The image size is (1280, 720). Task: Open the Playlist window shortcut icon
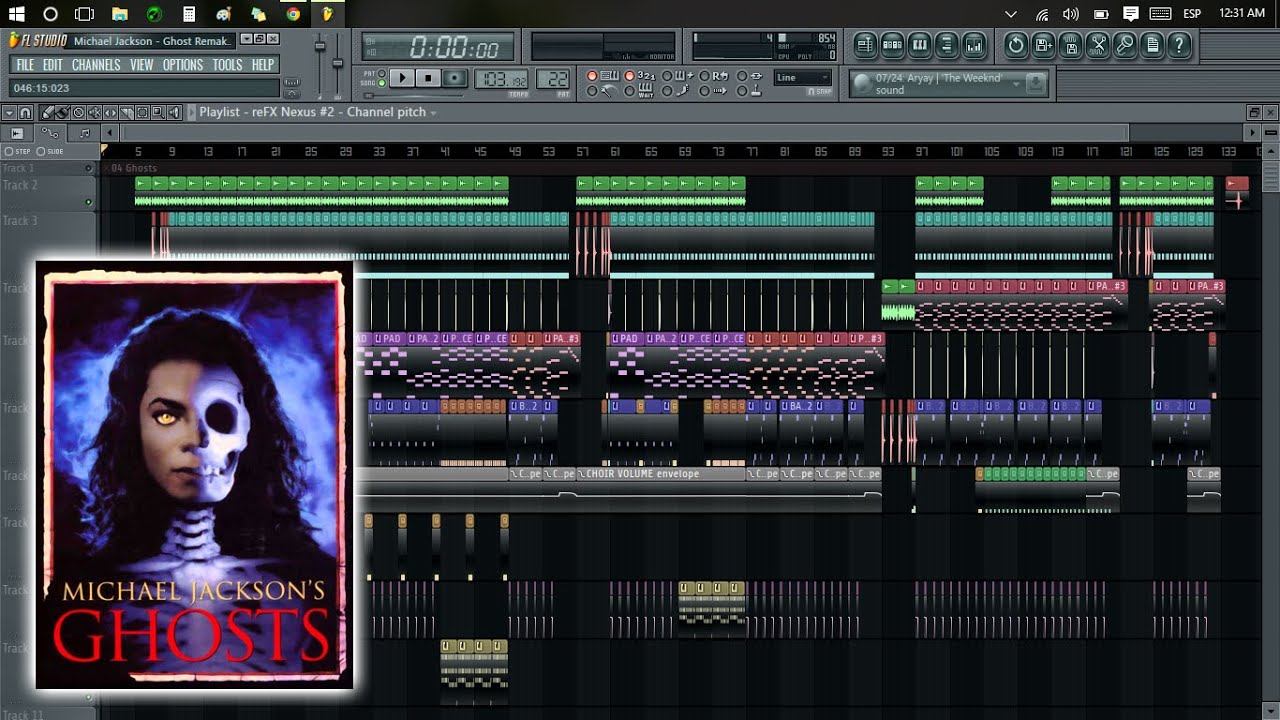coord(865,45)
